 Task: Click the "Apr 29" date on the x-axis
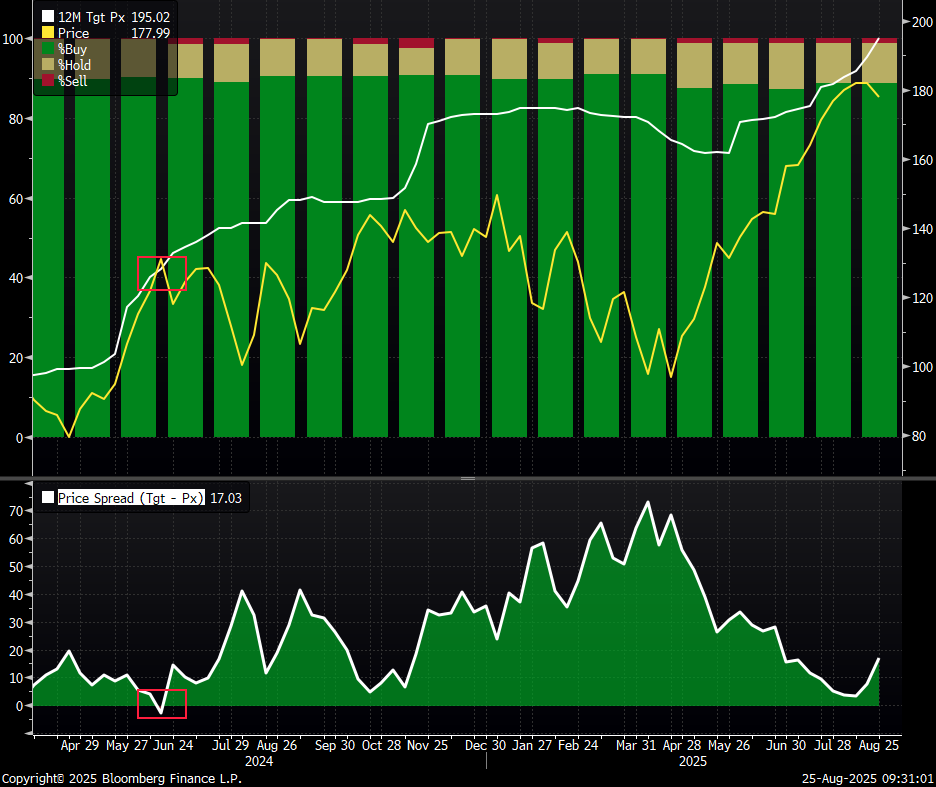tap(80, 745)
